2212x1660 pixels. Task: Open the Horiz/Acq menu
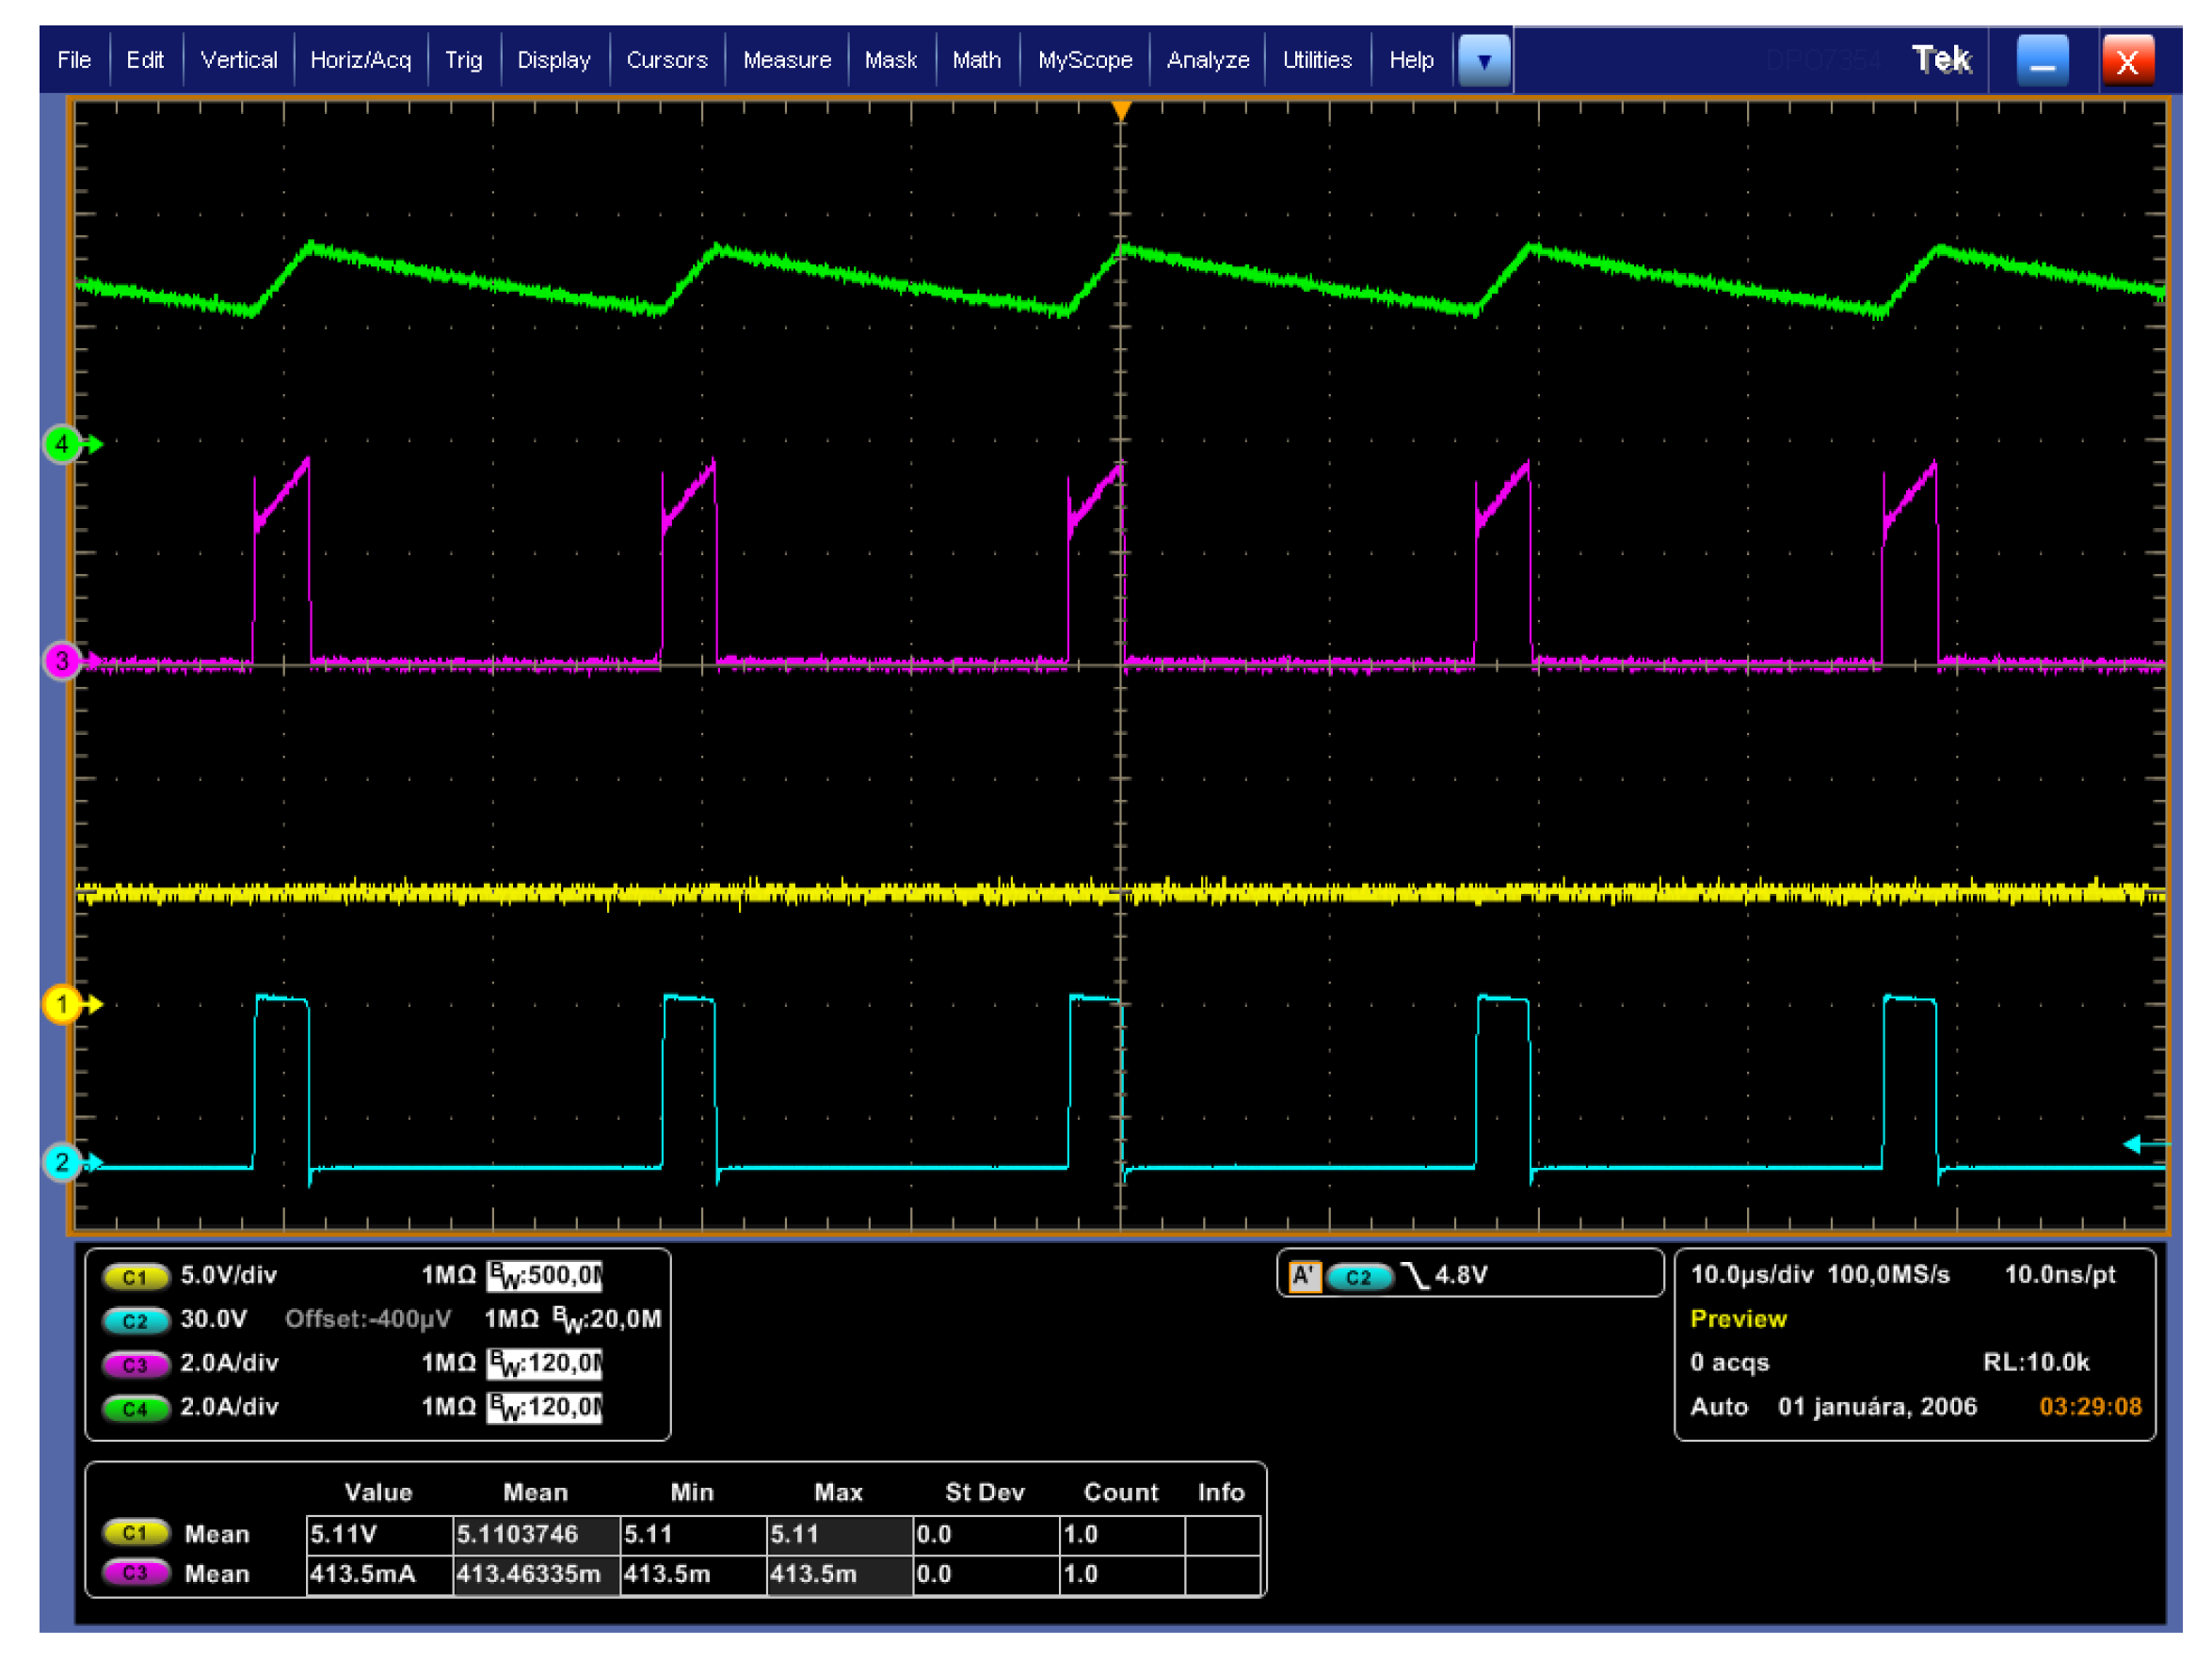[360, 60]
